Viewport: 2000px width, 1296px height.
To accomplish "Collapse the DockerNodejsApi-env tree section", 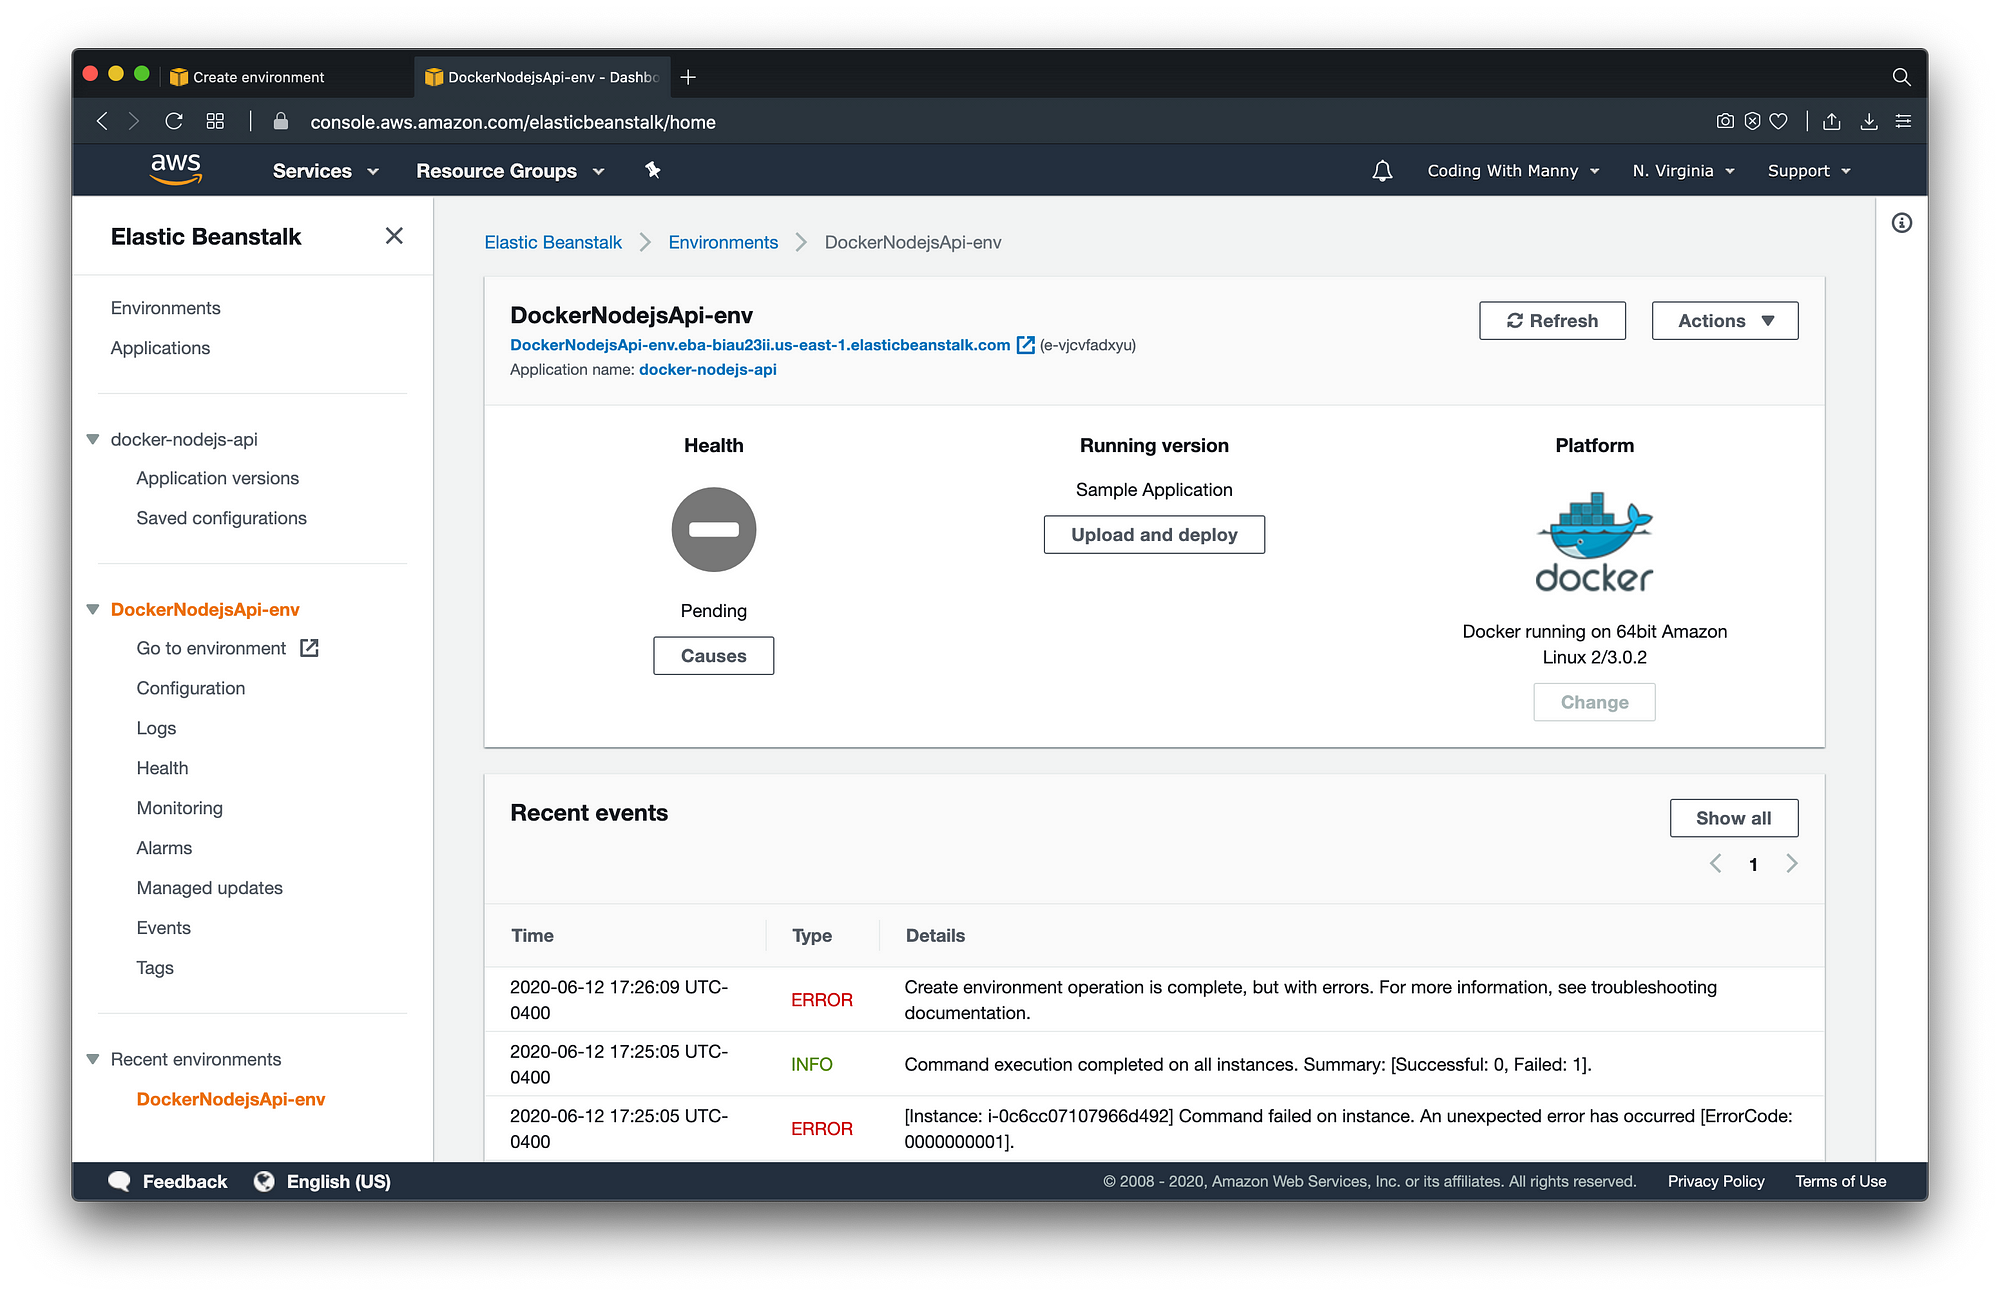I will coord(93,609).
